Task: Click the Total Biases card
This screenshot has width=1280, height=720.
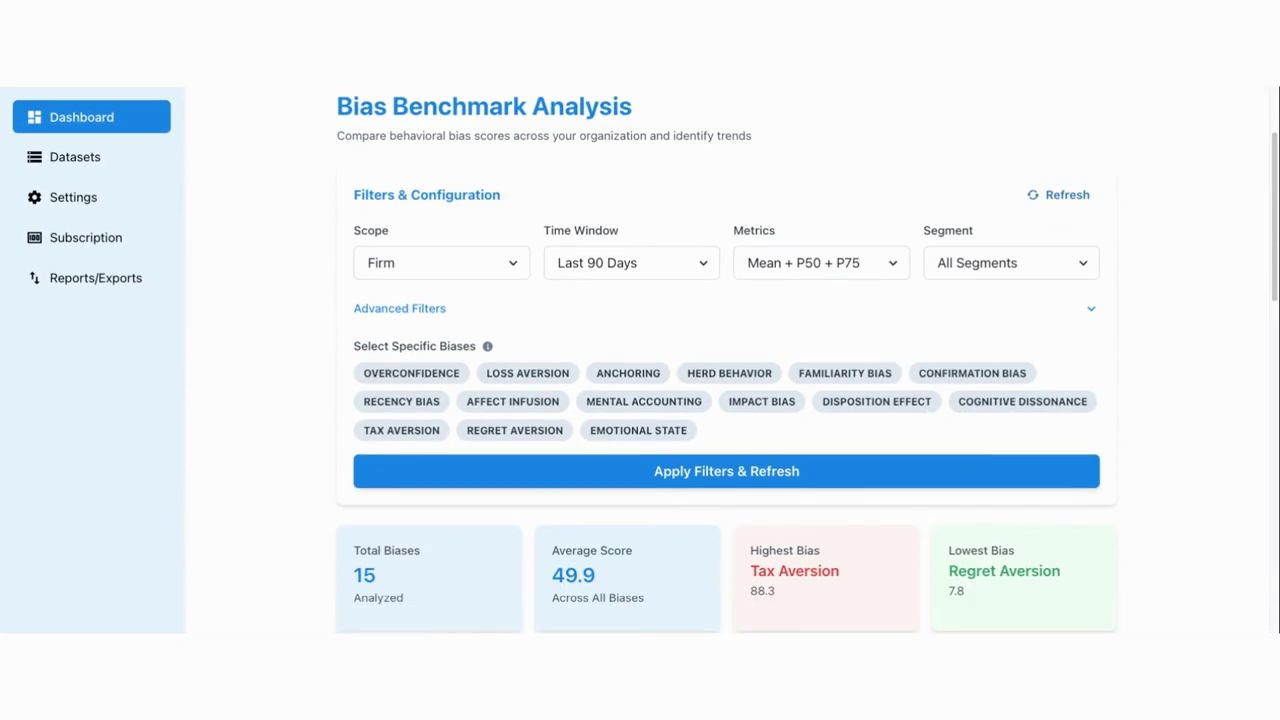Action: pos(429,578)
